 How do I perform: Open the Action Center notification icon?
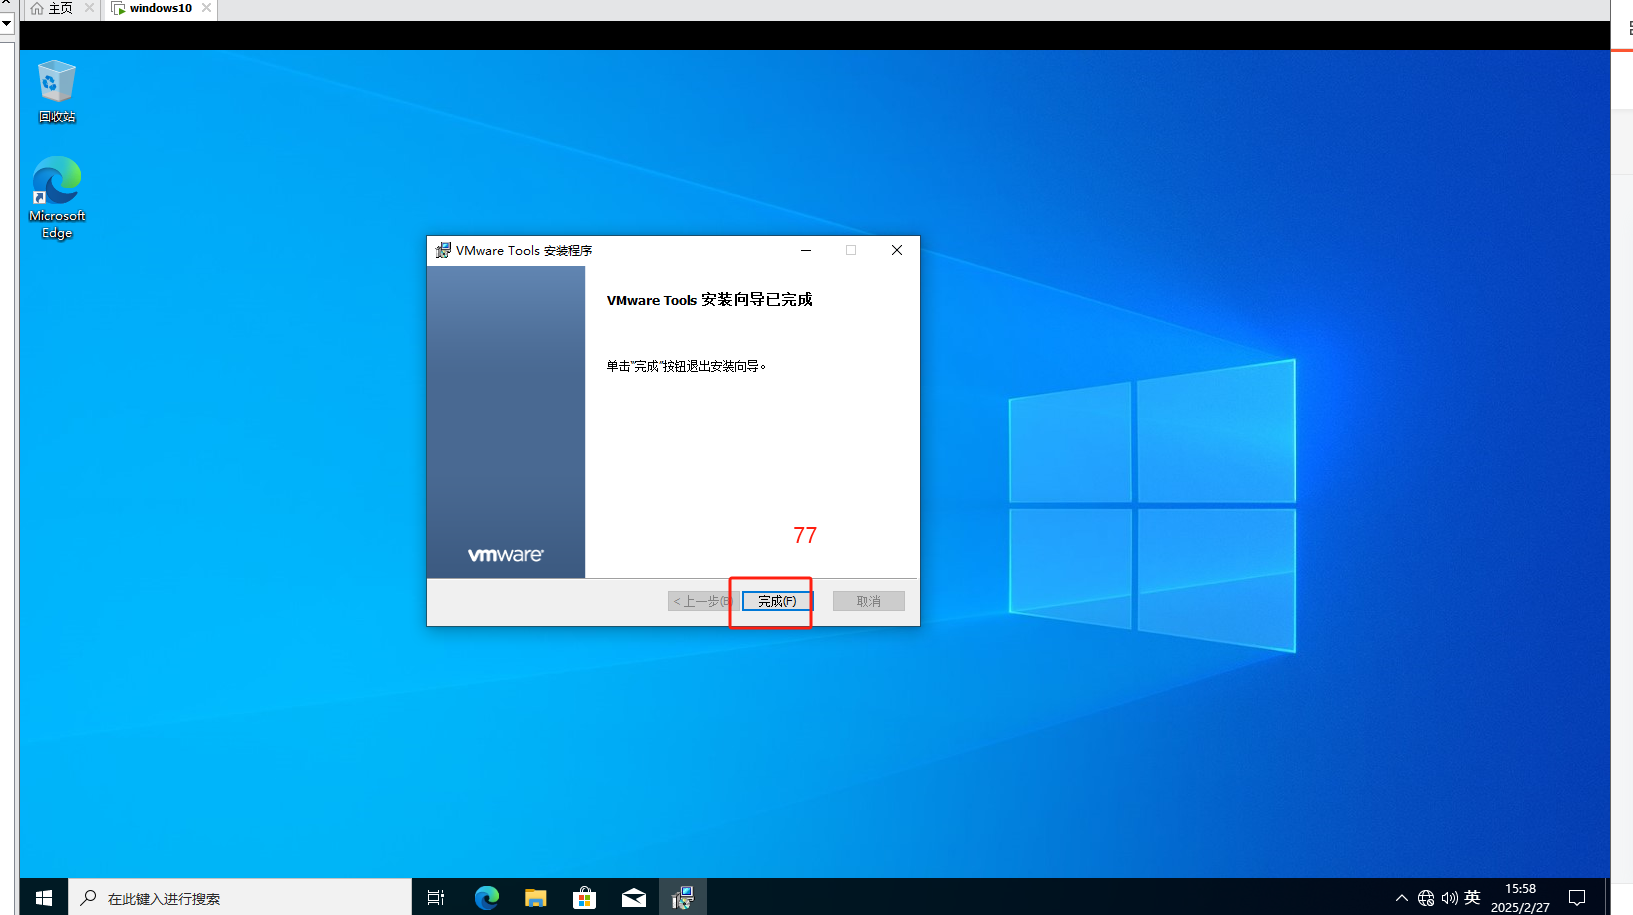(1577, 897)
